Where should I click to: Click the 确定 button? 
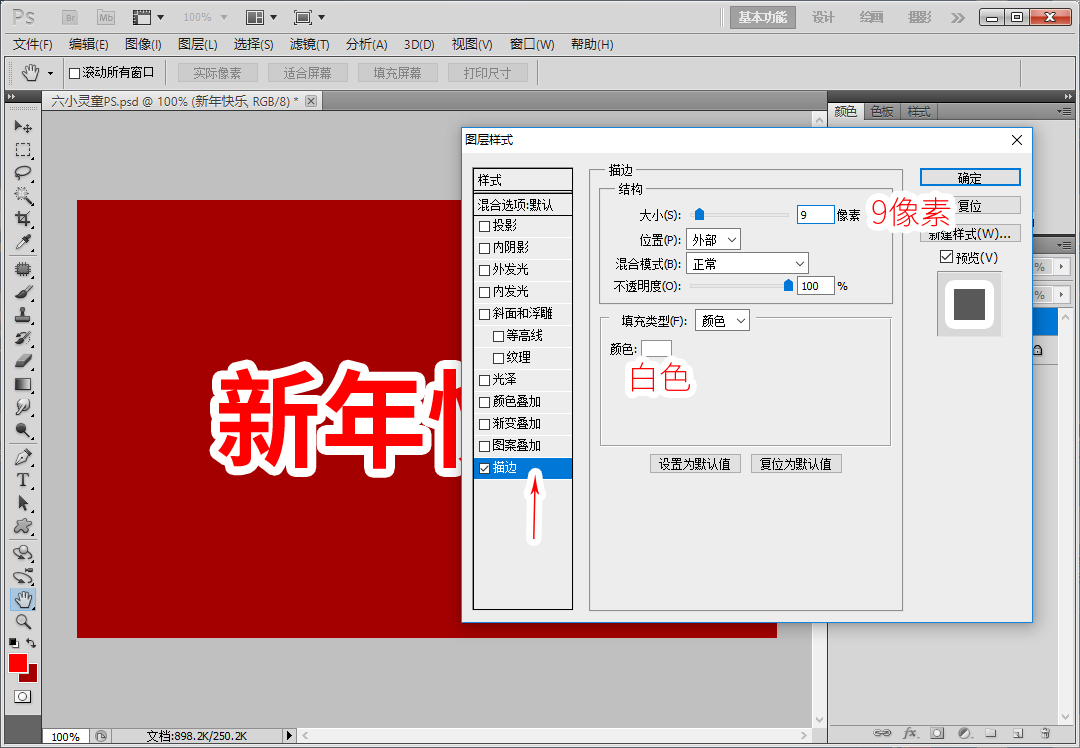click(970, 178)
